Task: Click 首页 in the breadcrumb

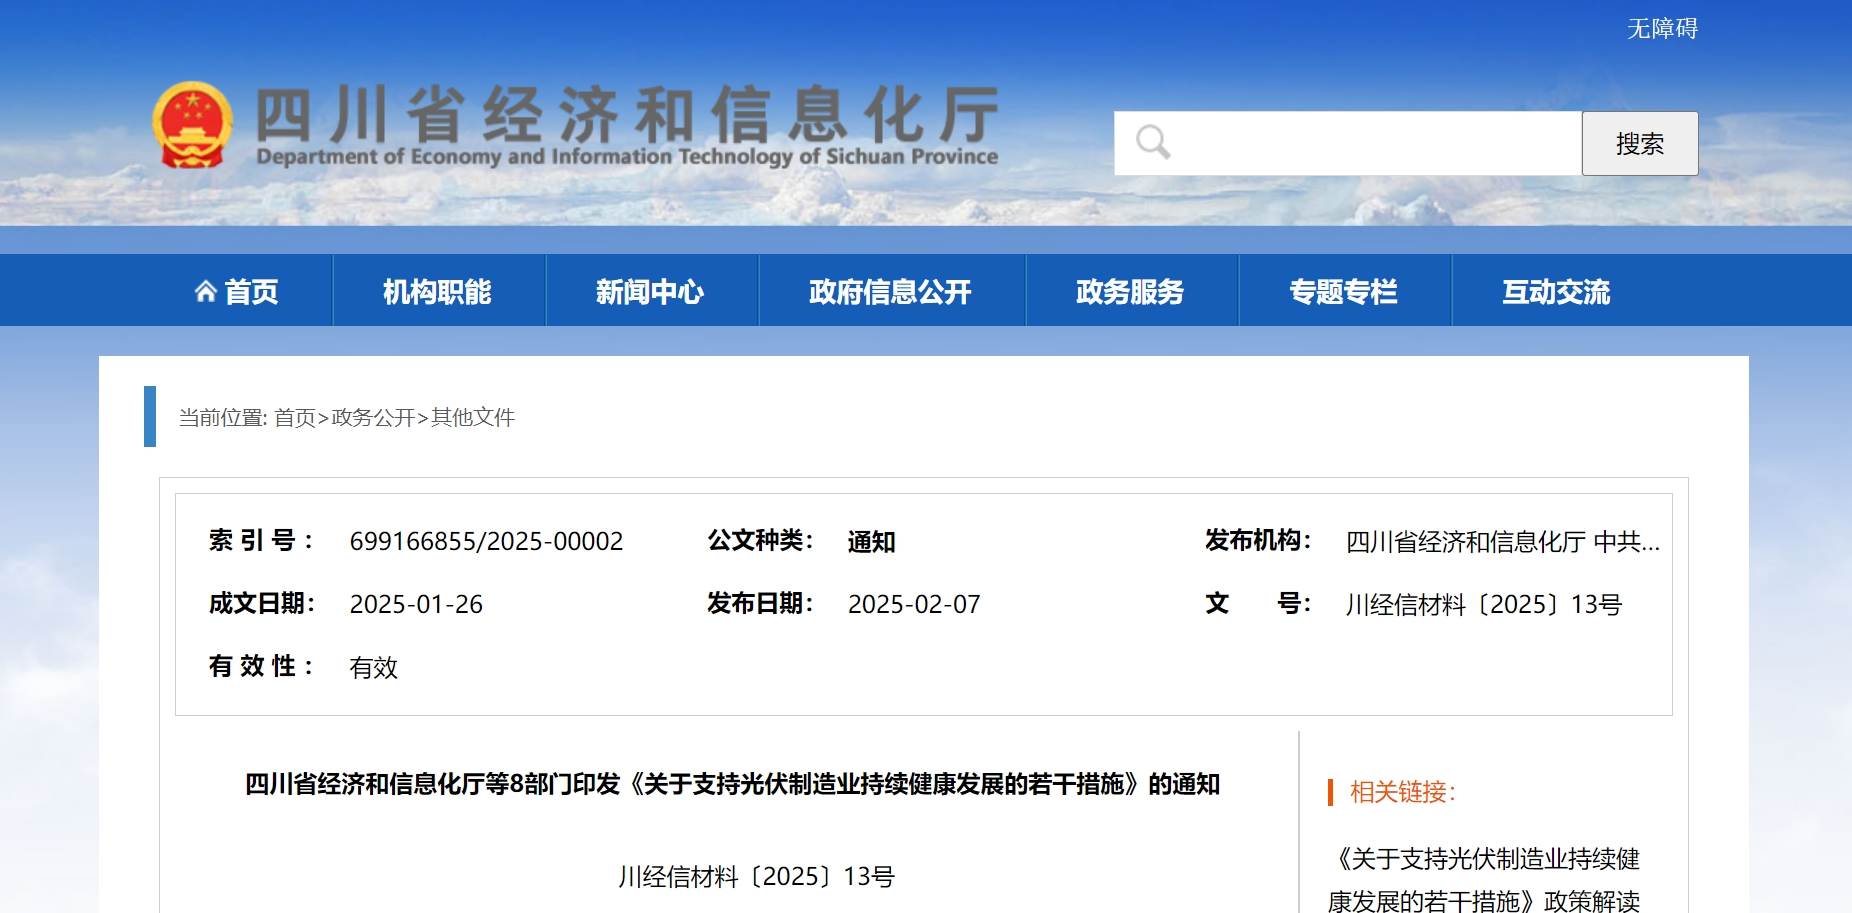Action: (295, 417)
